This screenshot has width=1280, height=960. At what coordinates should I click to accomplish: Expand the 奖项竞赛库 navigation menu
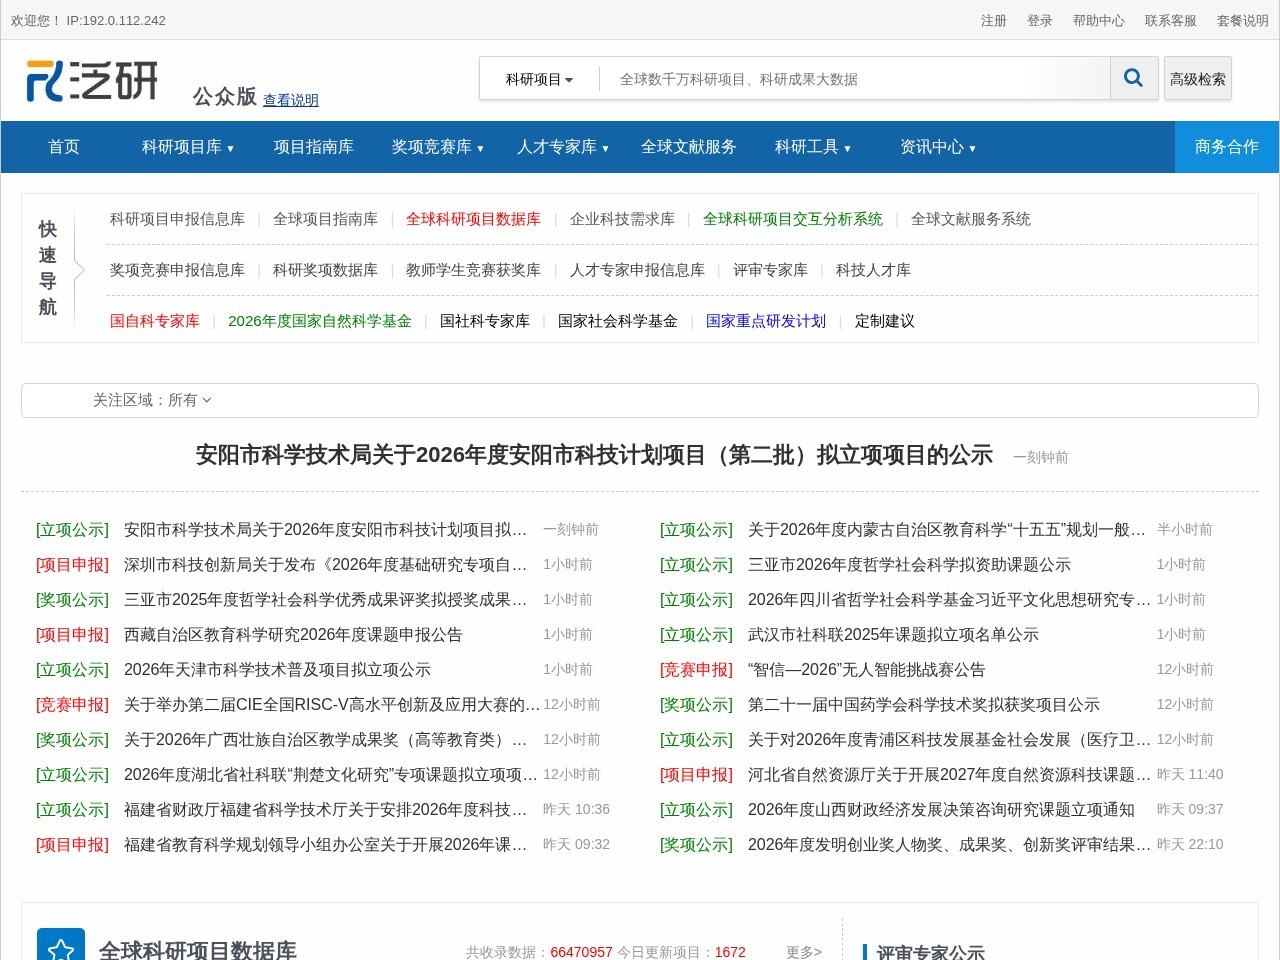[x=437, y=147]
